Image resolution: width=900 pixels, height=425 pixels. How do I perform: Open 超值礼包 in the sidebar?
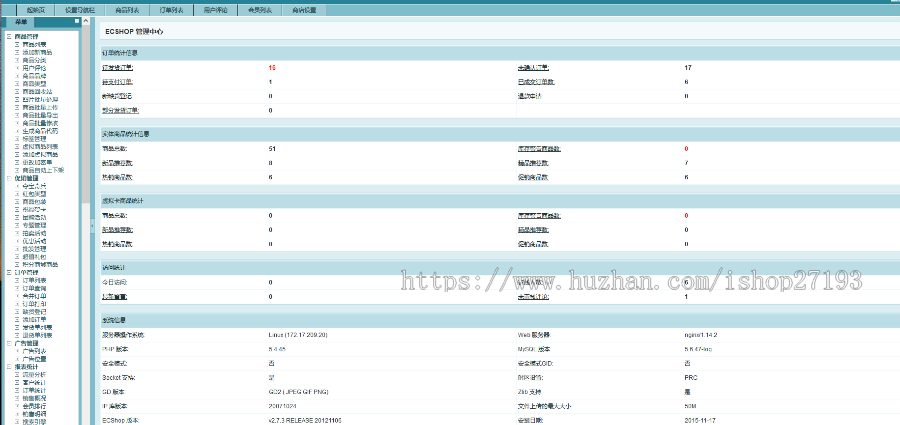coord(34,257)
